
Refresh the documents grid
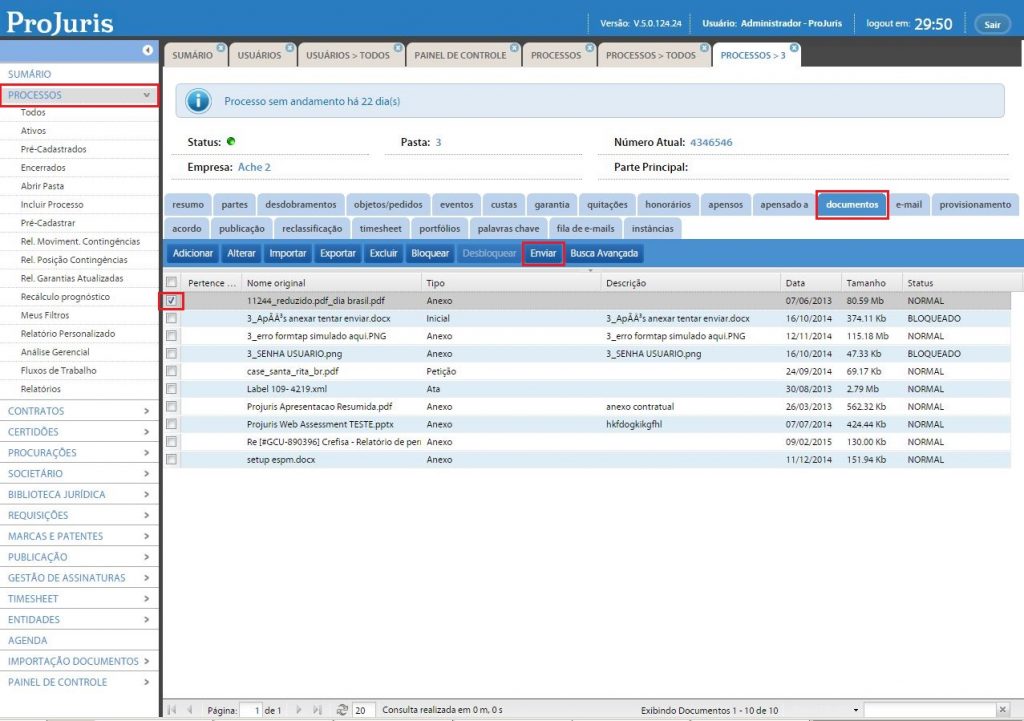(342, 709)
